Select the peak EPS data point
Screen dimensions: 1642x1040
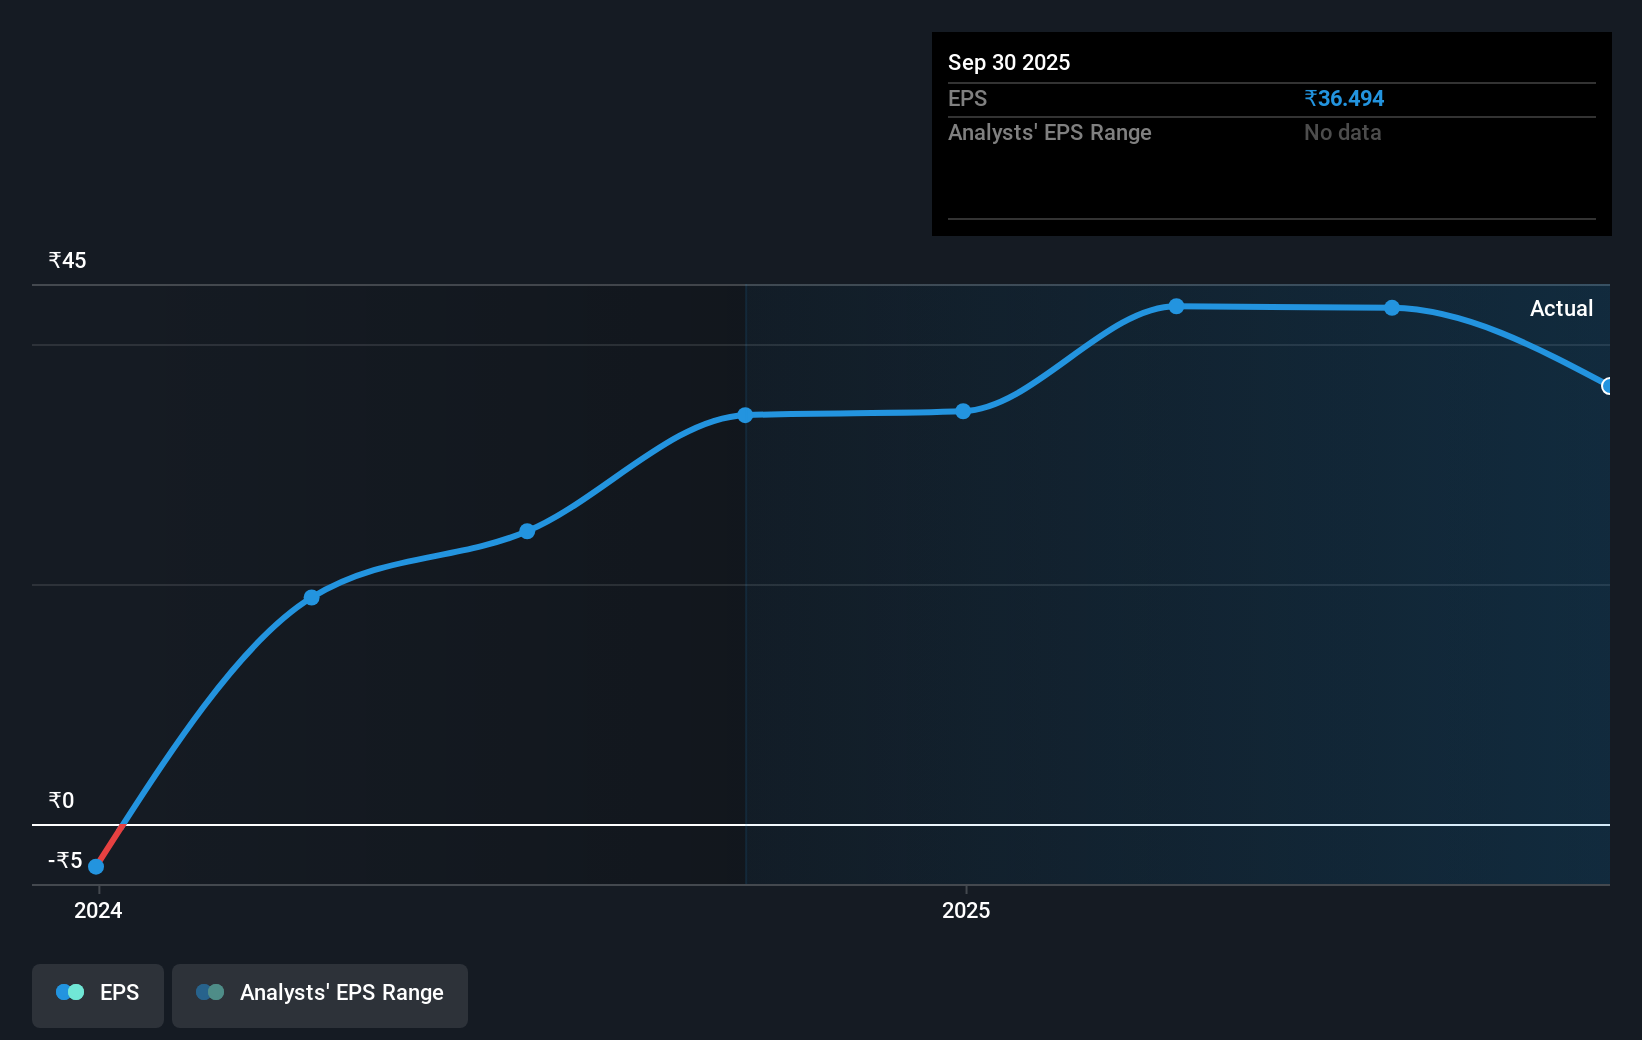[1175, 307]
